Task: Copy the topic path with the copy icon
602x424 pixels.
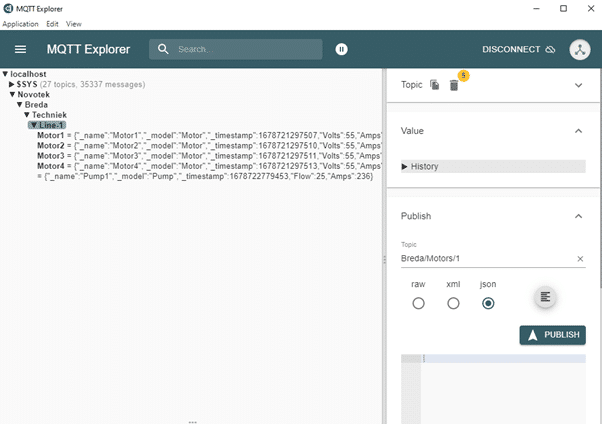Action: (435, 86)
